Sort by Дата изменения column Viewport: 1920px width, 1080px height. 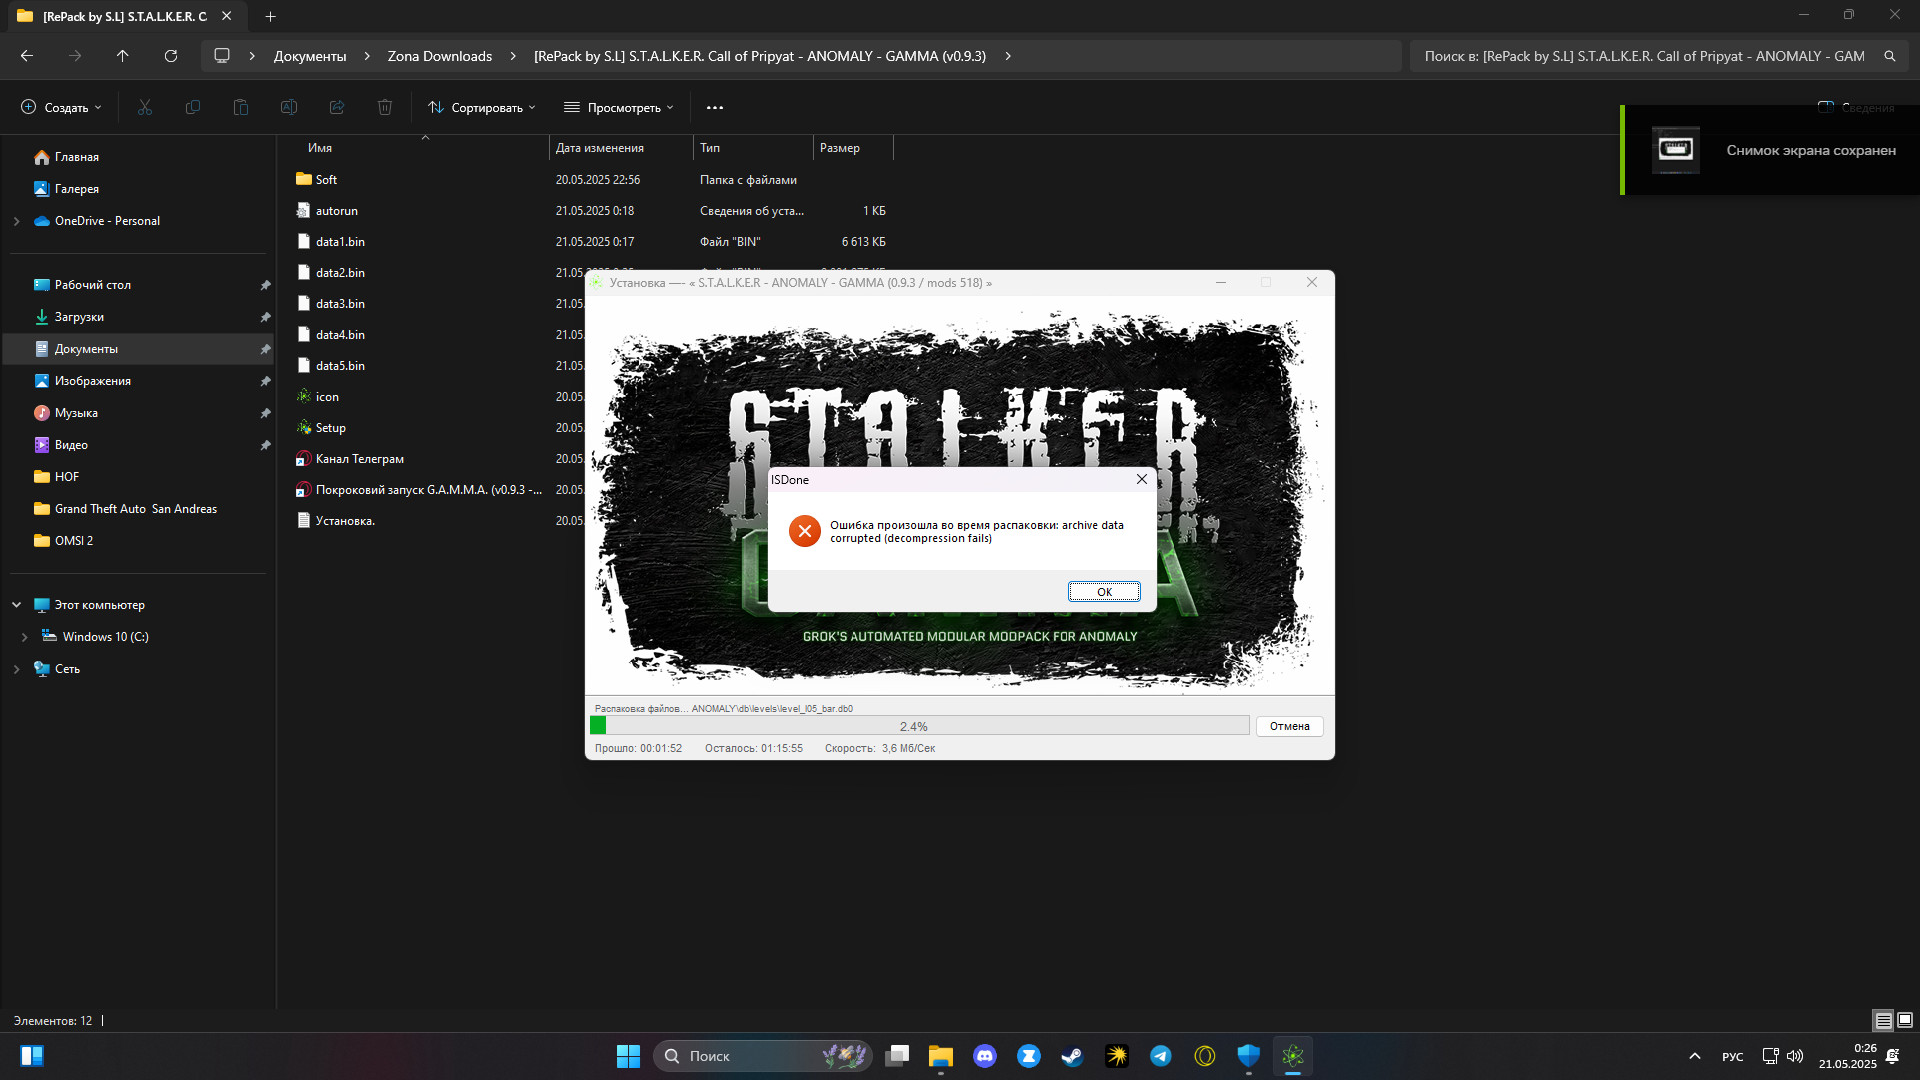click(x=621, y=148)
